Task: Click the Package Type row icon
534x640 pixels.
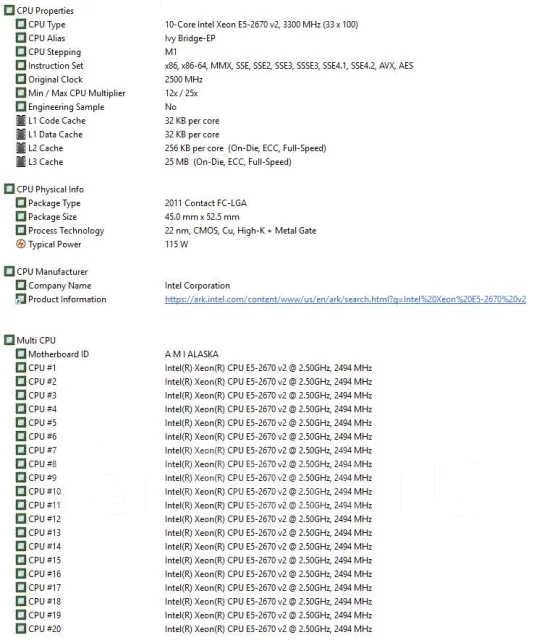Action: tap(21, 203)
